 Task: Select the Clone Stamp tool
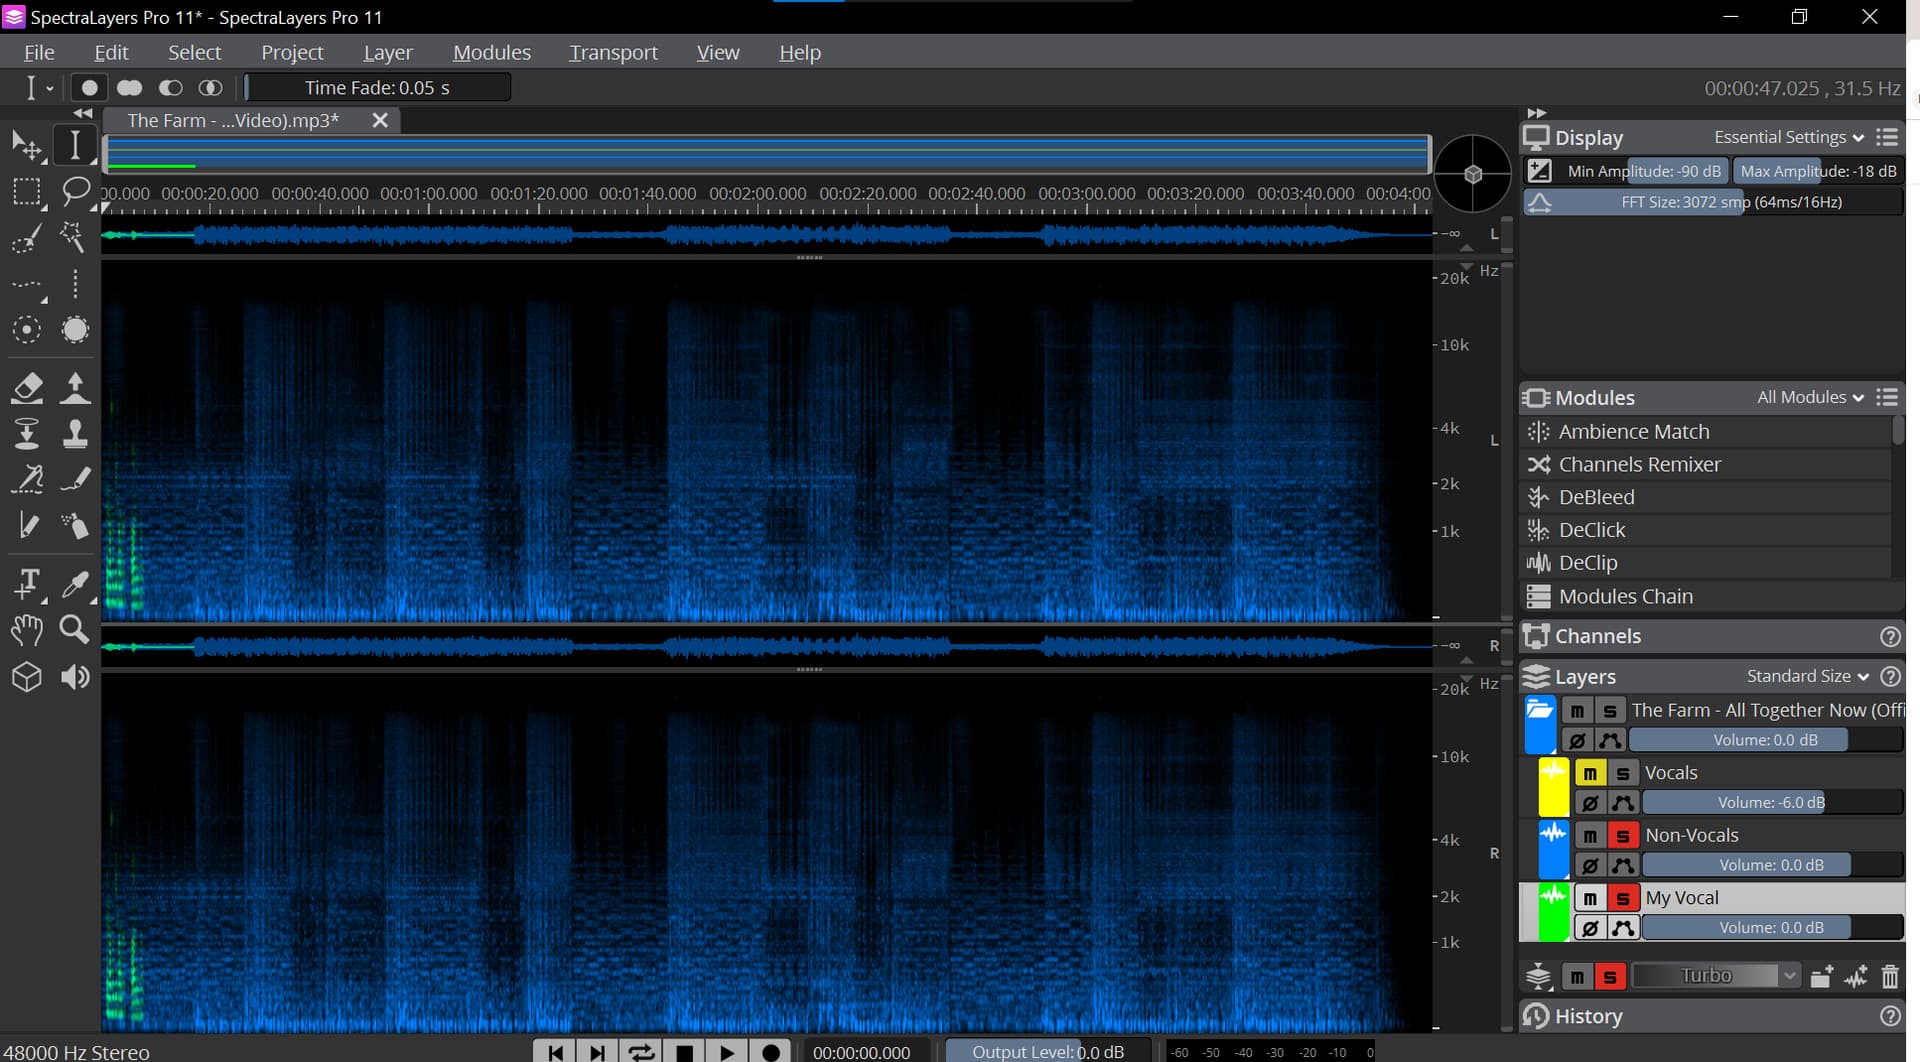[x=75, y=433]
